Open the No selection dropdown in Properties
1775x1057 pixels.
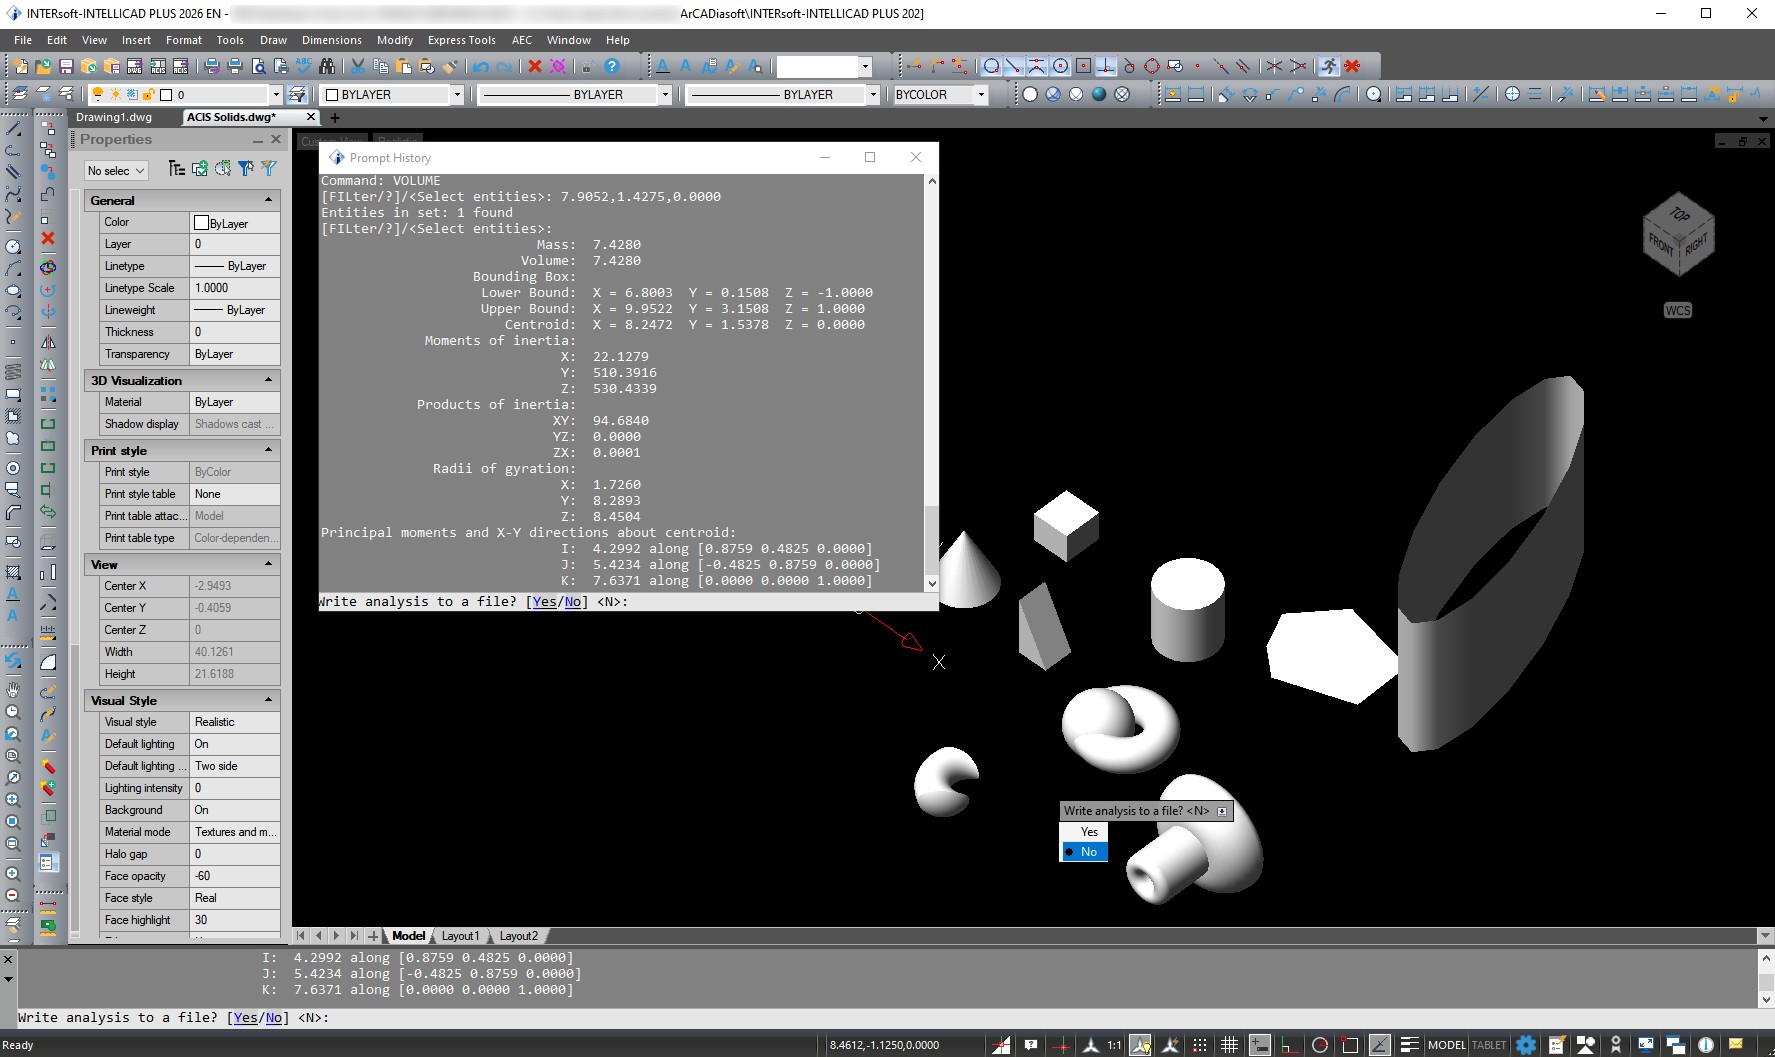coord(116,171)
